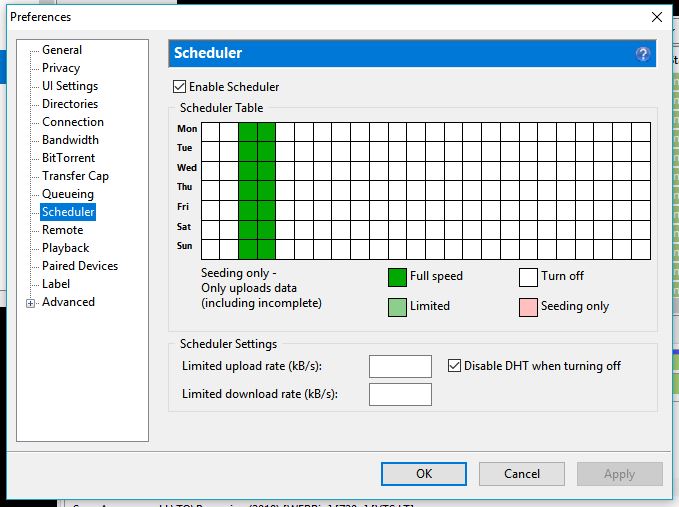
Task: Open the Scheduler help question-mark icon
Action: click(x=643, y=54)
